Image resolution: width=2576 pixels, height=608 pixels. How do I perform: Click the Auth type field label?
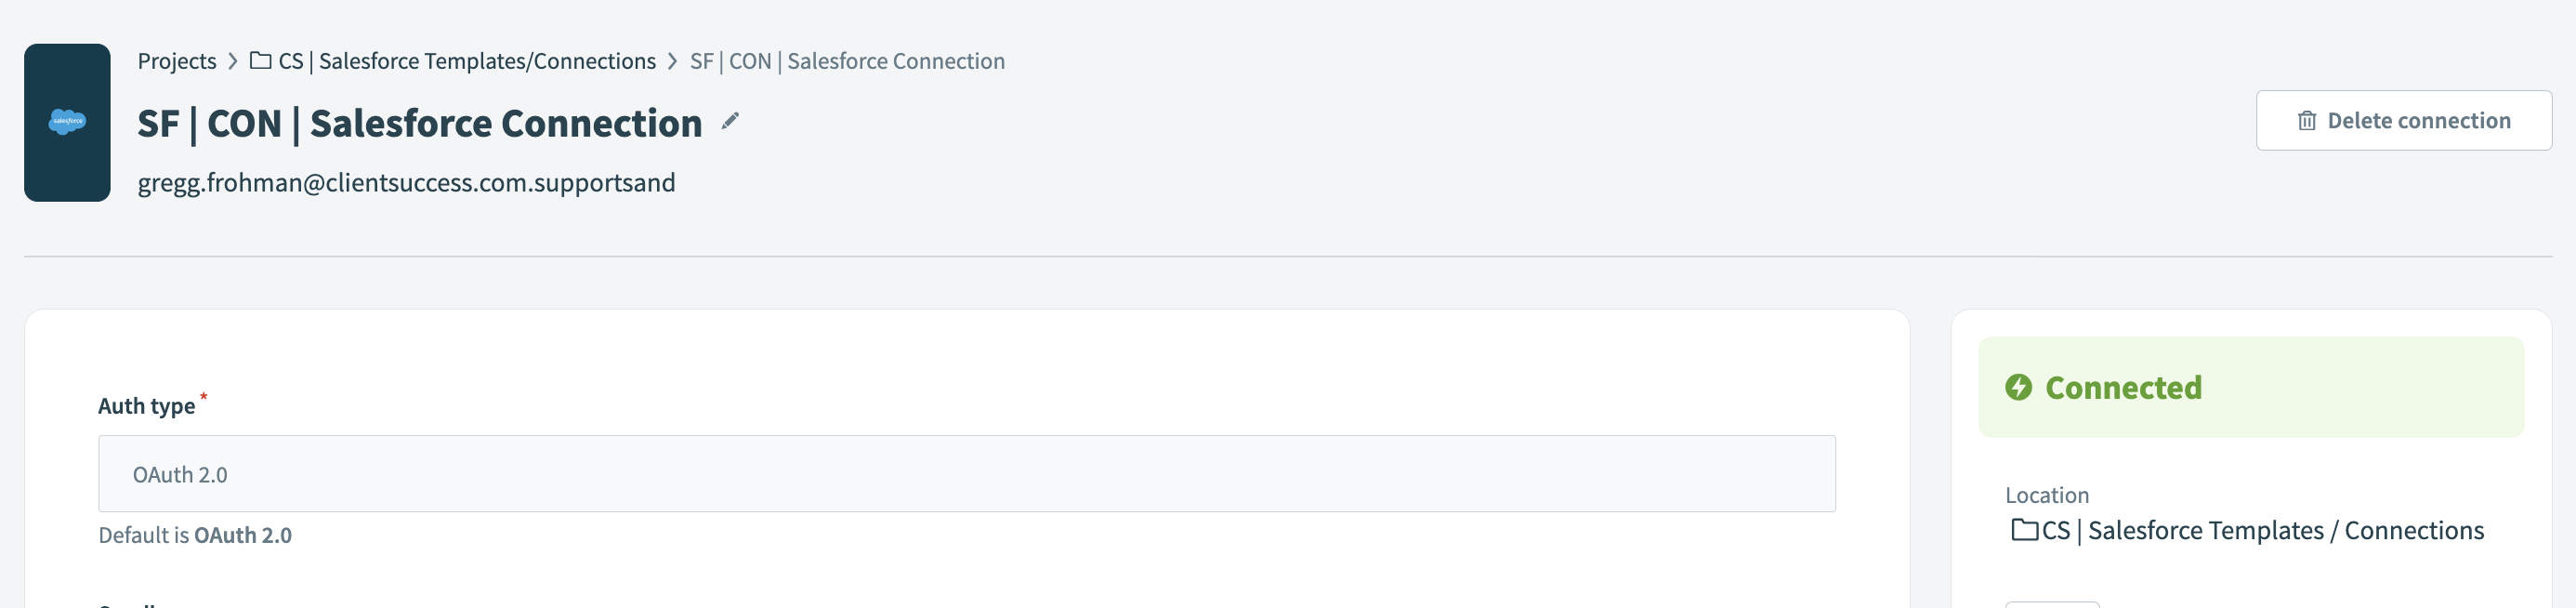147,406
